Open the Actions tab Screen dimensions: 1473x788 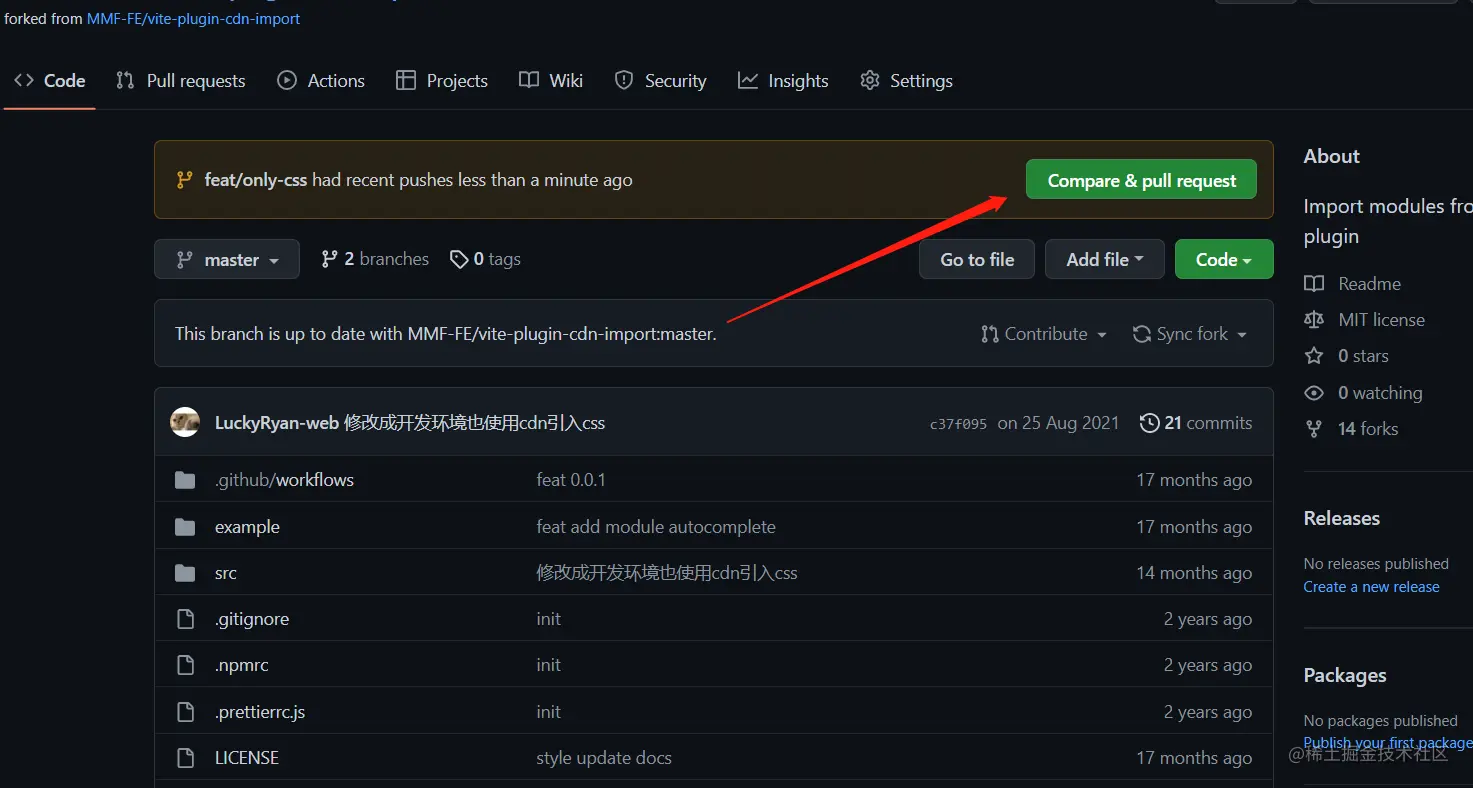(x=321, y=81)
